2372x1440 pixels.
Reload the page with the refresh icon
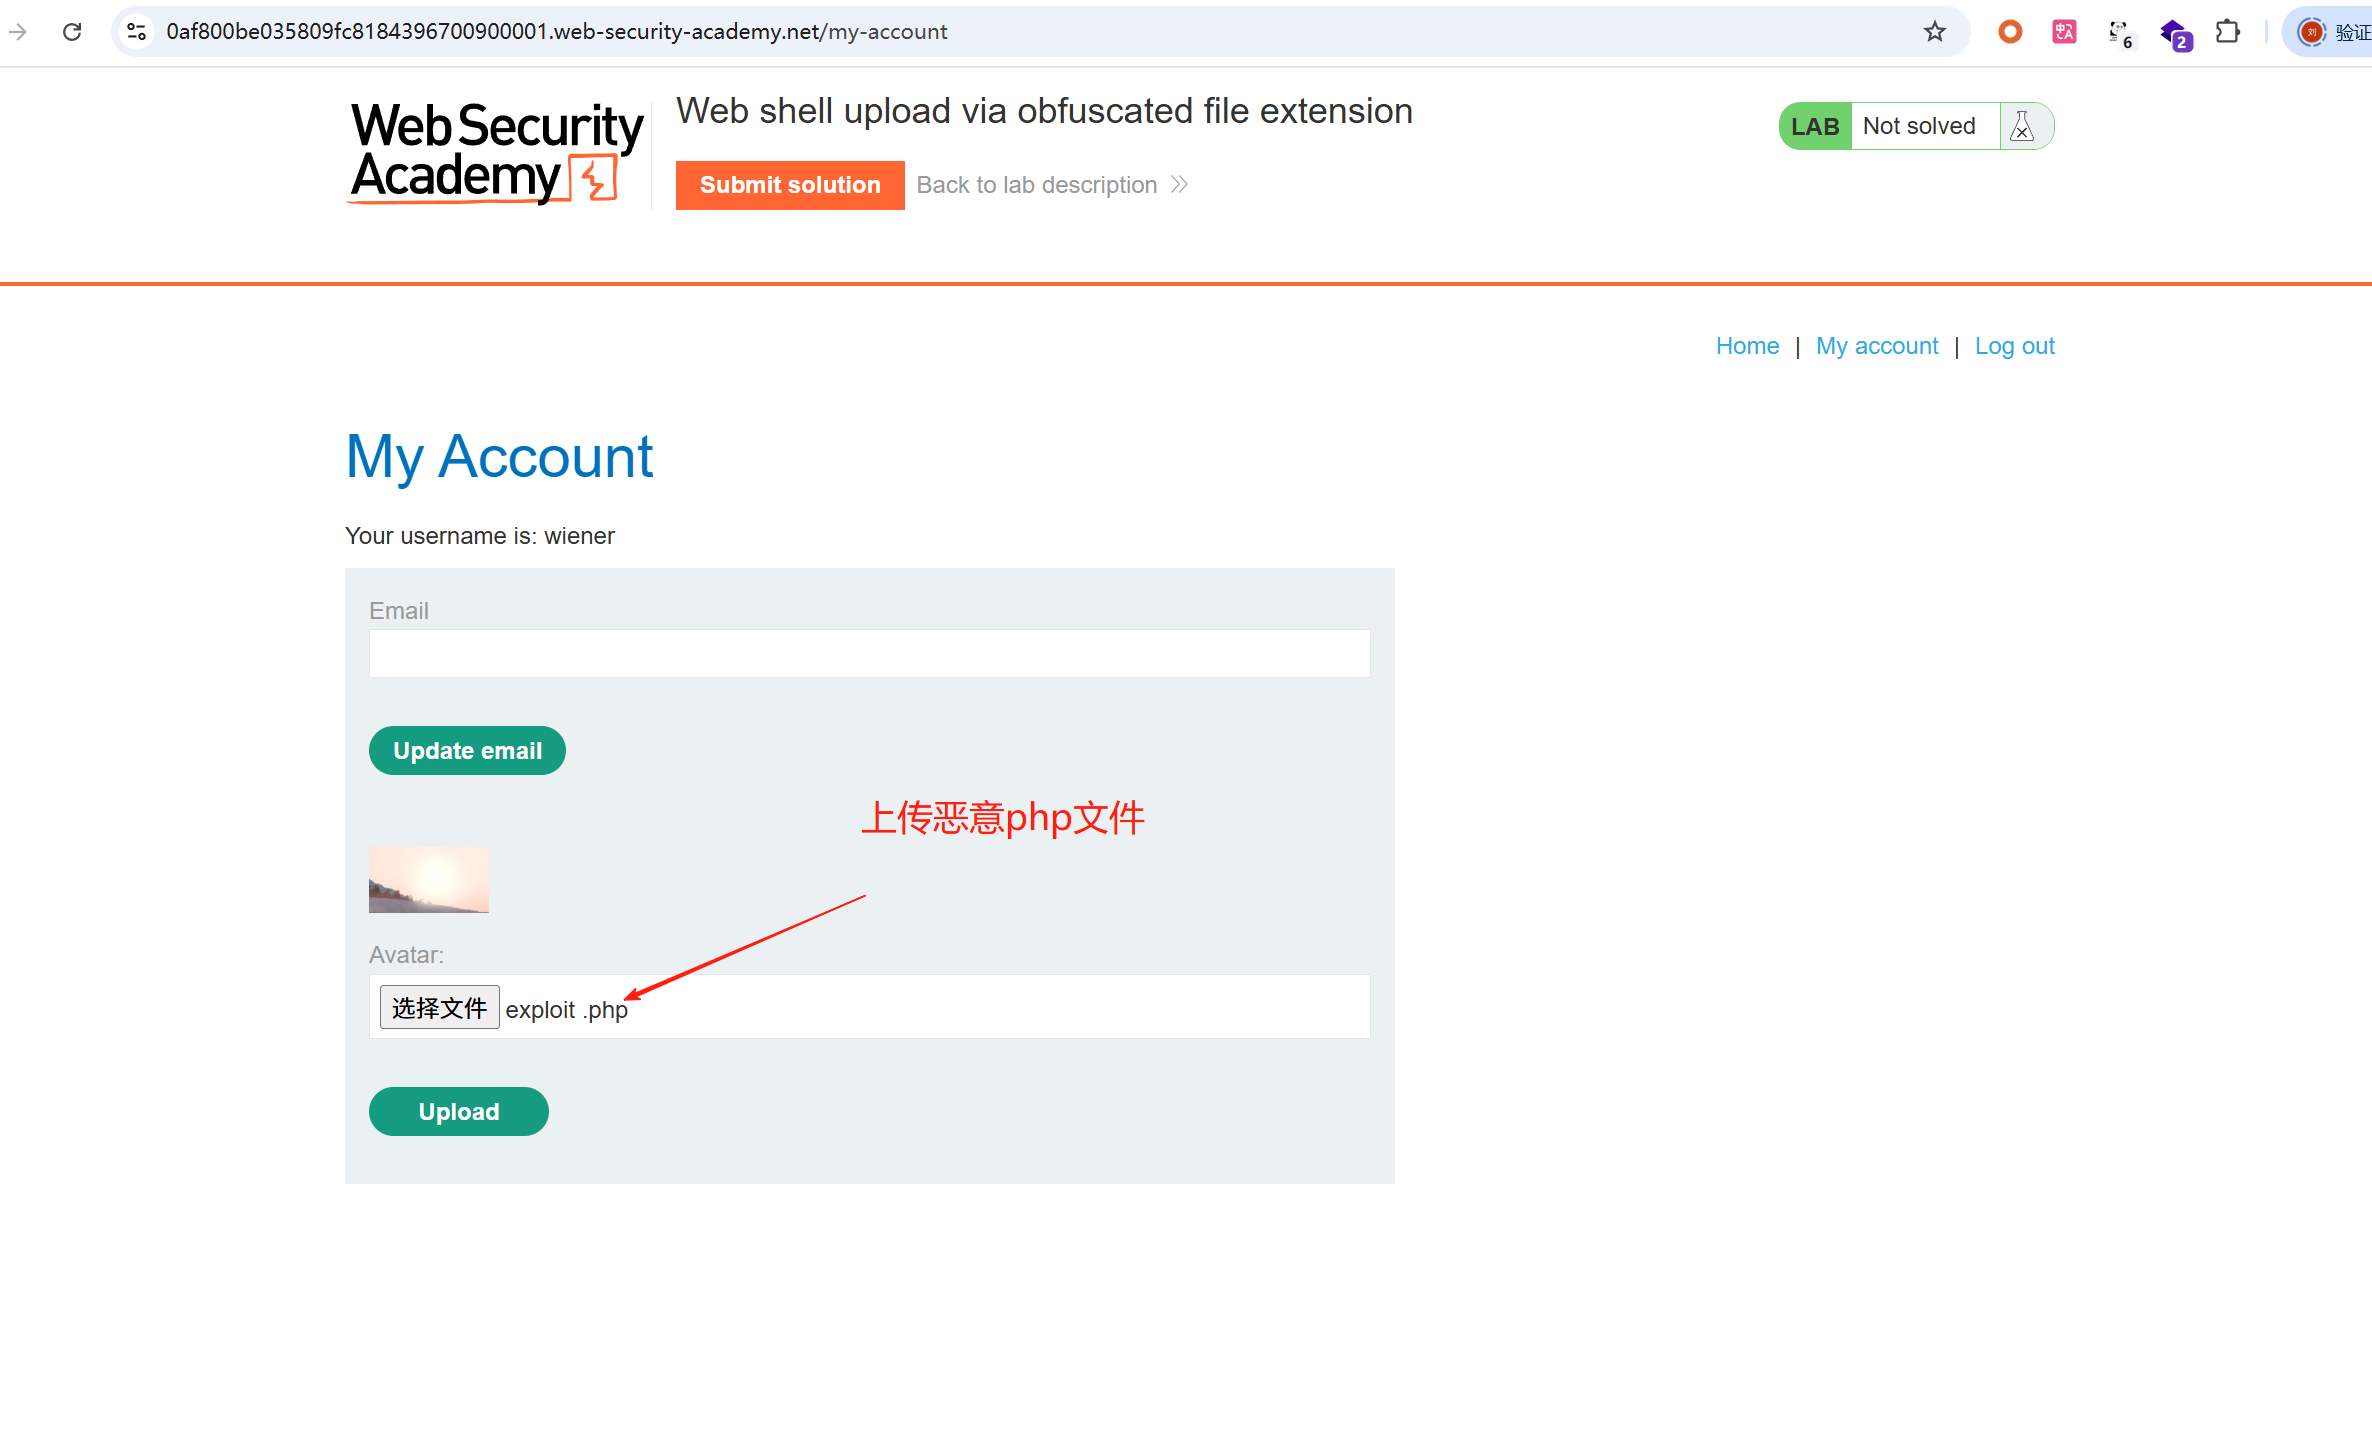coord(72,32)
